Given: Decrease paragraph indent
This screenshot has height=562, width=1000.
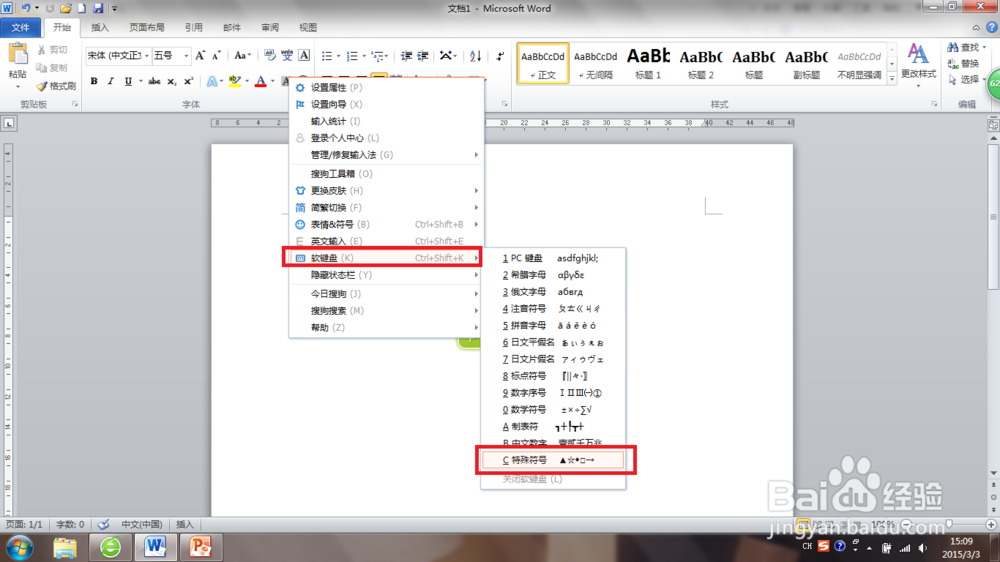Looking at the screenshot, I should (406, 56).
